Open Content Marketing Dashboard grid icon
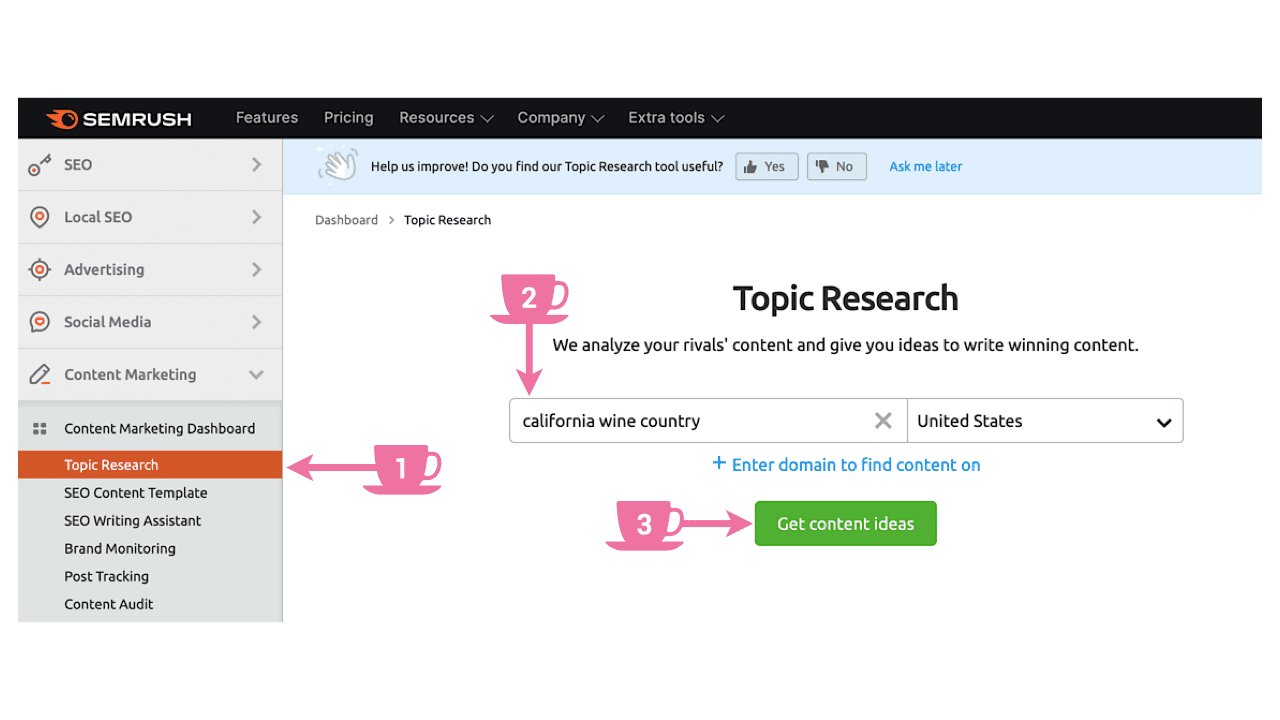The image size is (1280, 720). (x=38, y=427)
